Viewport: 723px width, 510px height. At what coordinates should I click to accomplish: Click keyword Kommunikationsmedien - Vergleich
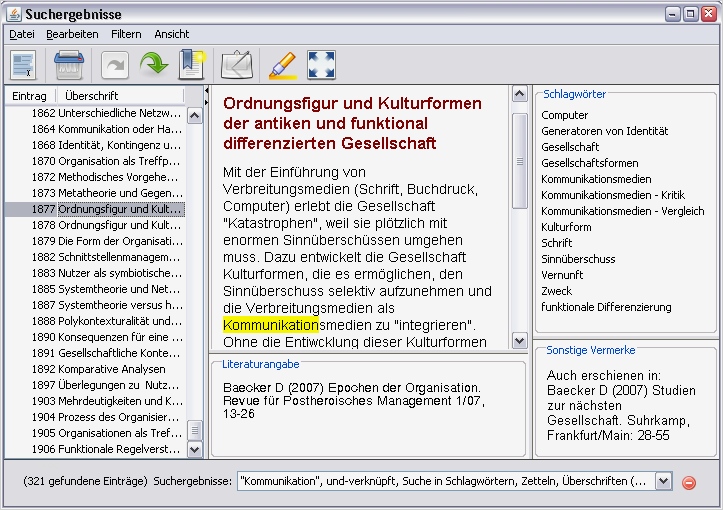coord(622,211)
